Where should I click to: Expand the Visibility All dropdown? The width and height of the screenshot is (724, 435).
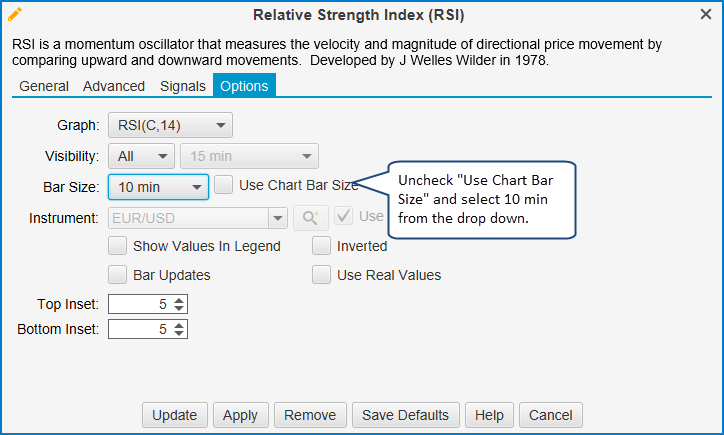point(141,156)
